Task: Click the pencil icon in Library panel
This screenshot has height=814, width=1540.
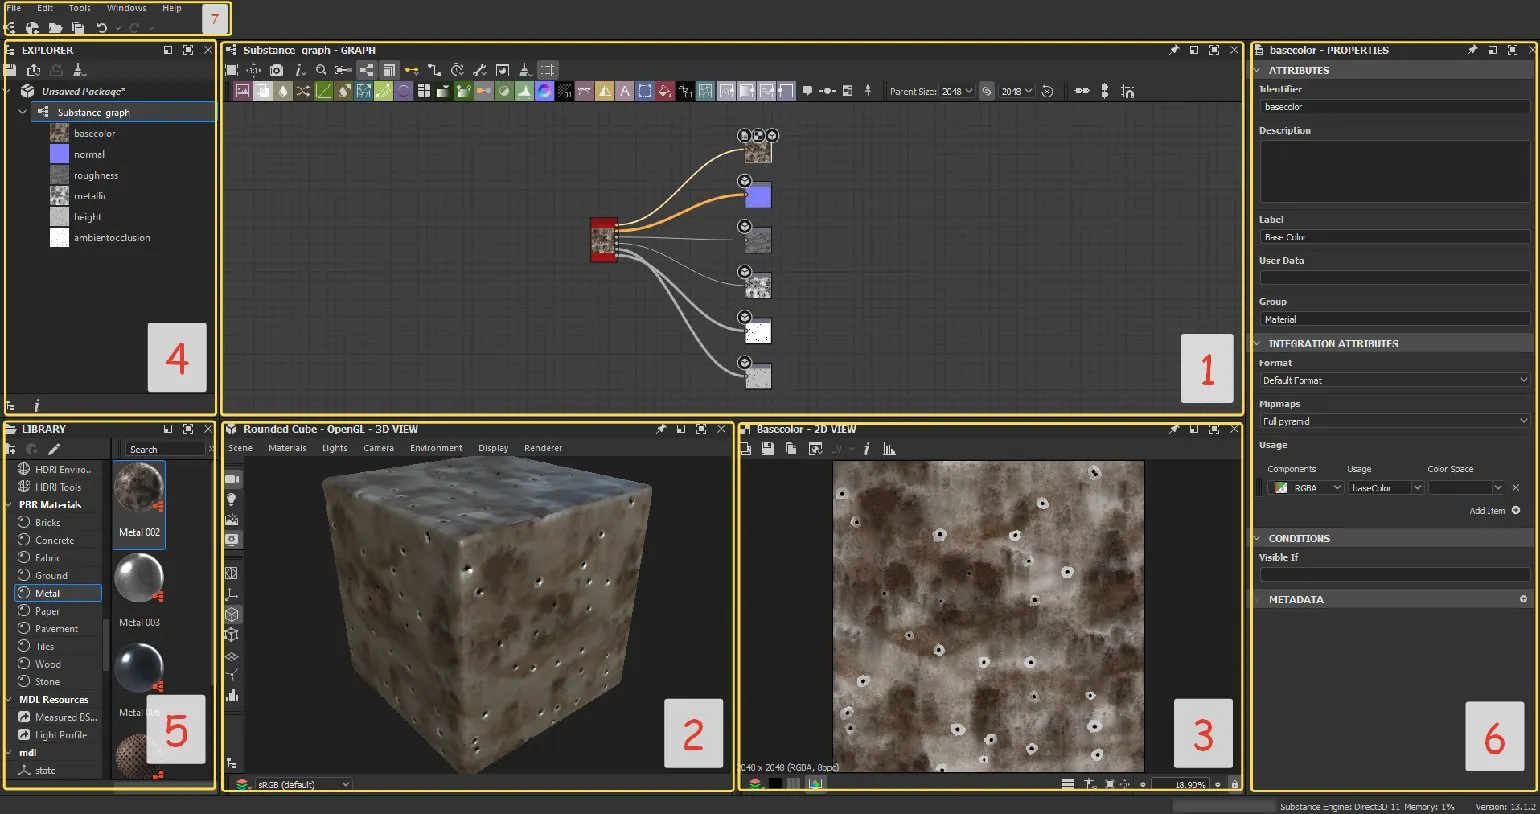Action: pos(54,449)
